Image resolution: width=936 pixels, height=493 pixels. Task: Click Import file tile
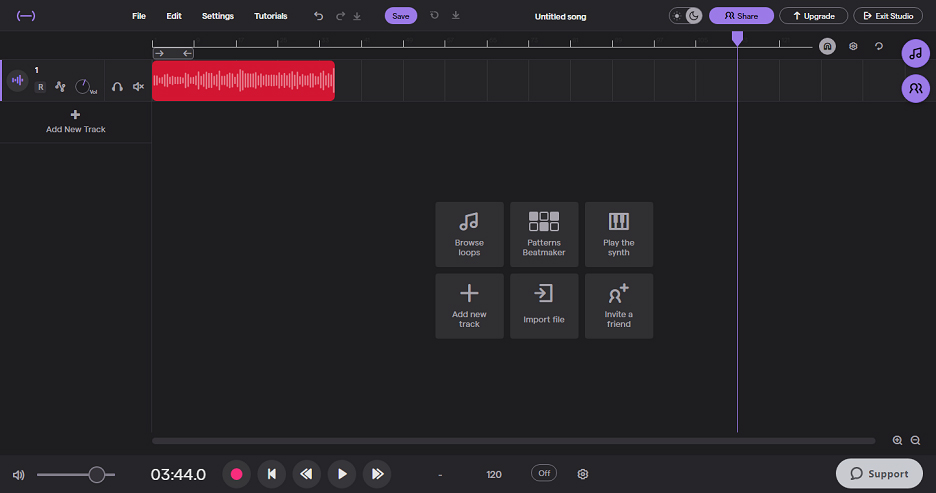click(544, 306)
